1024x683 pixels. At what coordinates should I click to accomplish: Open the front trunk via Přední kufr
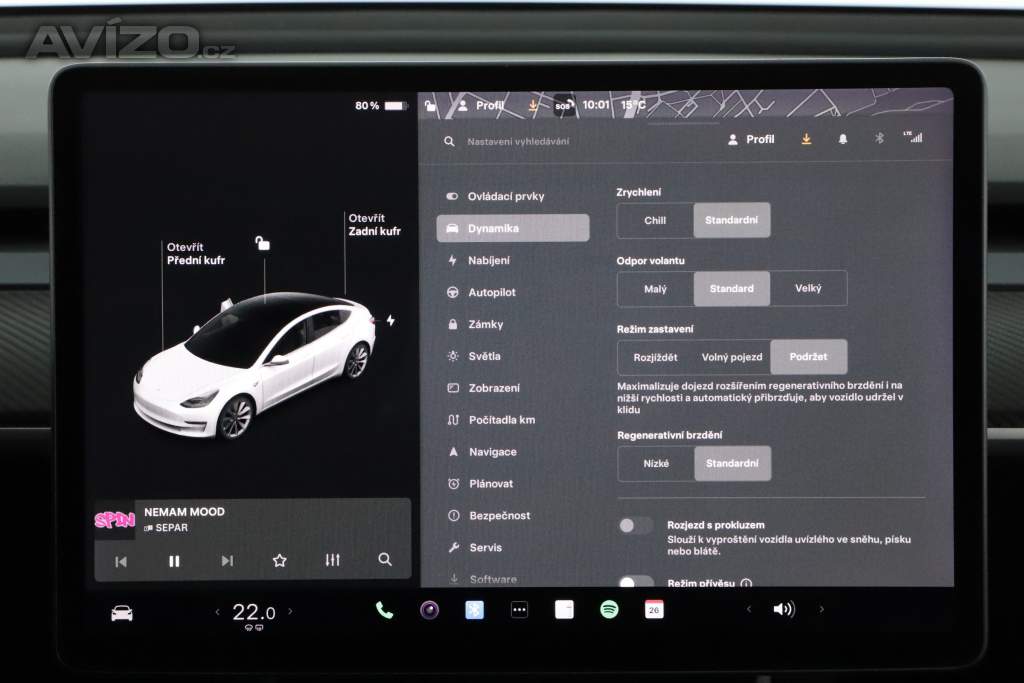195,254
